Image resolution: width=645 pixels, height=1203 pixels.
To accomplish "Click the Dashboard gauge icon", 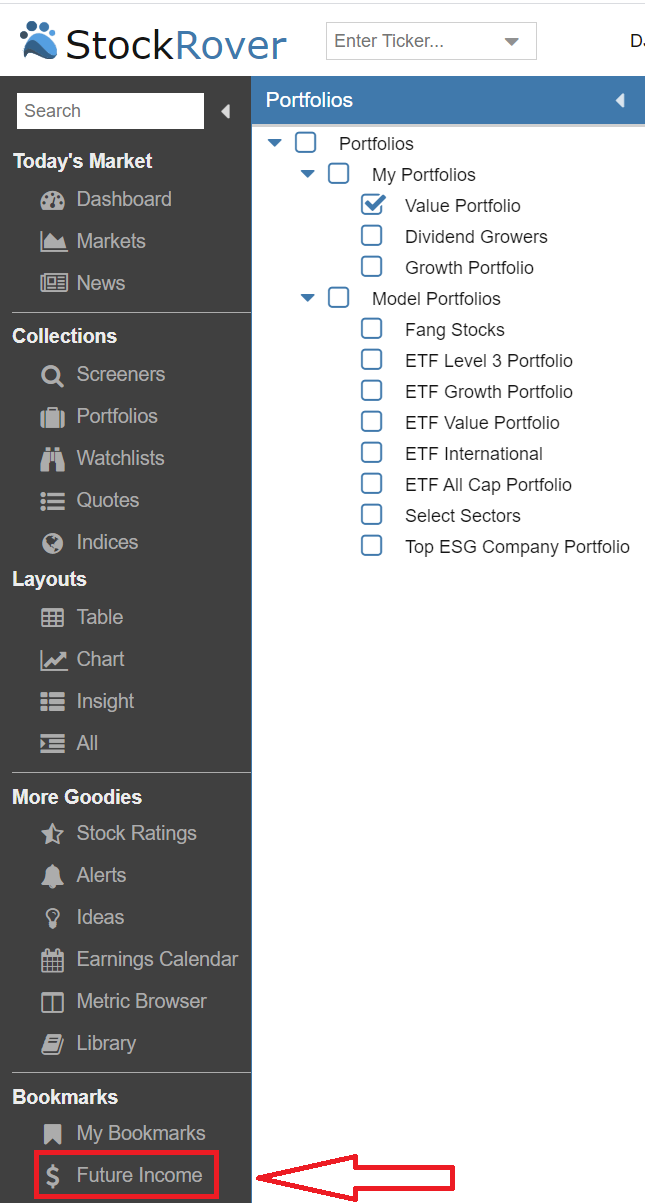I will tap(52, 200).
